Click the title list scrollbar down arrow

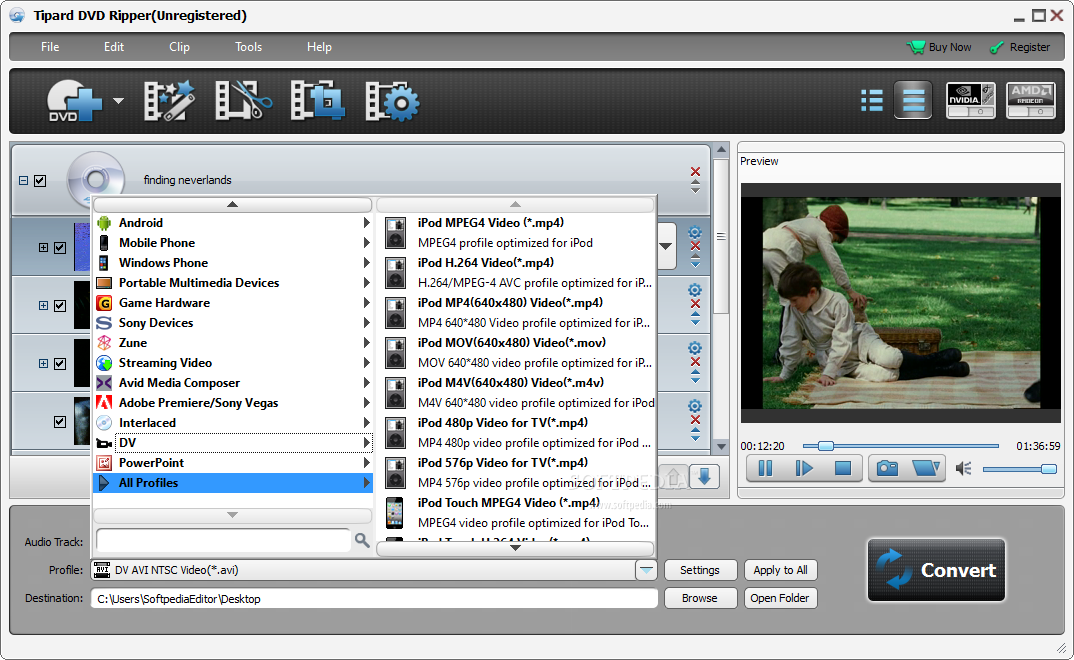pos(721,446)
